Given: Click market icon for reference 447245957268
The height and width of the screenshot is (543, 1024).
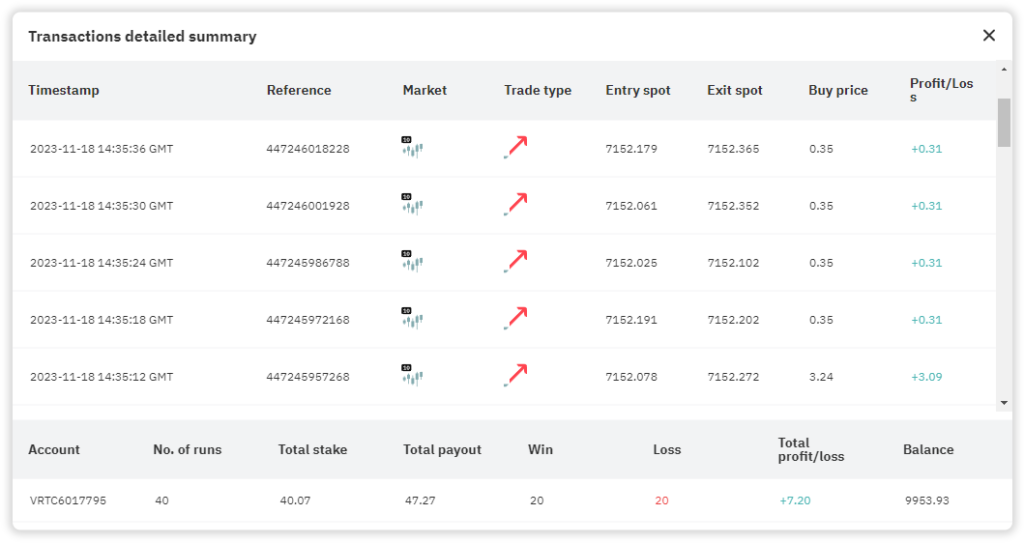Looking at the screenshot, I should (x=411, y=376).
